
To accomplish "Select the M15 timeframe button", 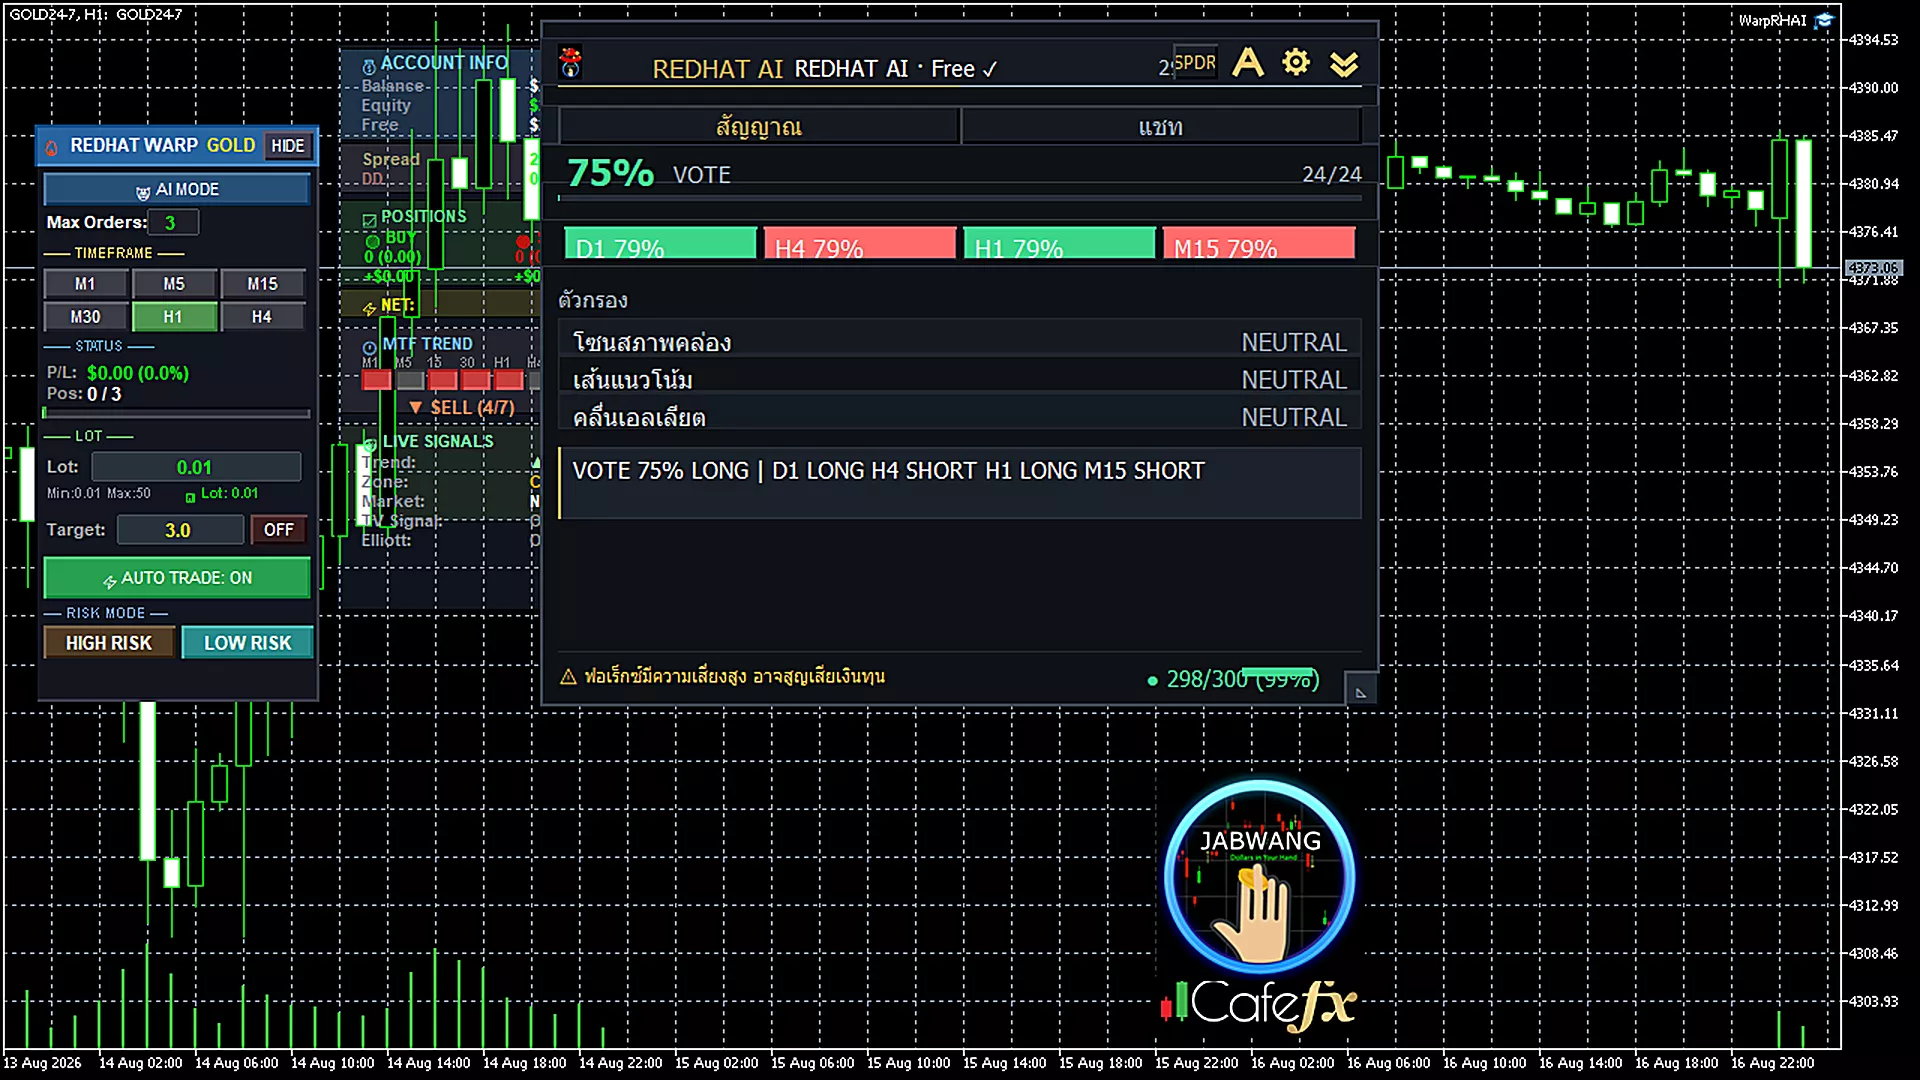I will (x=262, y=284).
